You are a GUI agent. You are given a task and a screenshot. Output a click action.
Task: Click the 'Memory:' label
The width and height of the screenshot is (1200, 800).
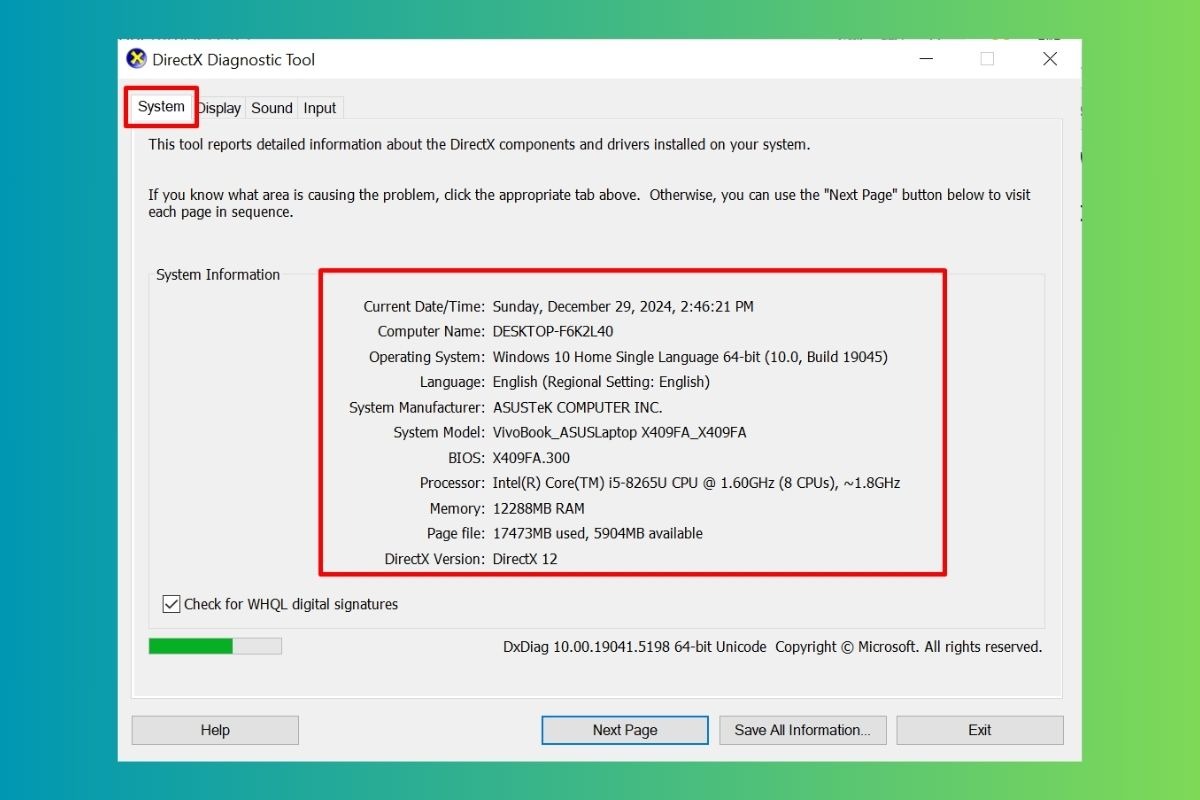coord(458,509)
